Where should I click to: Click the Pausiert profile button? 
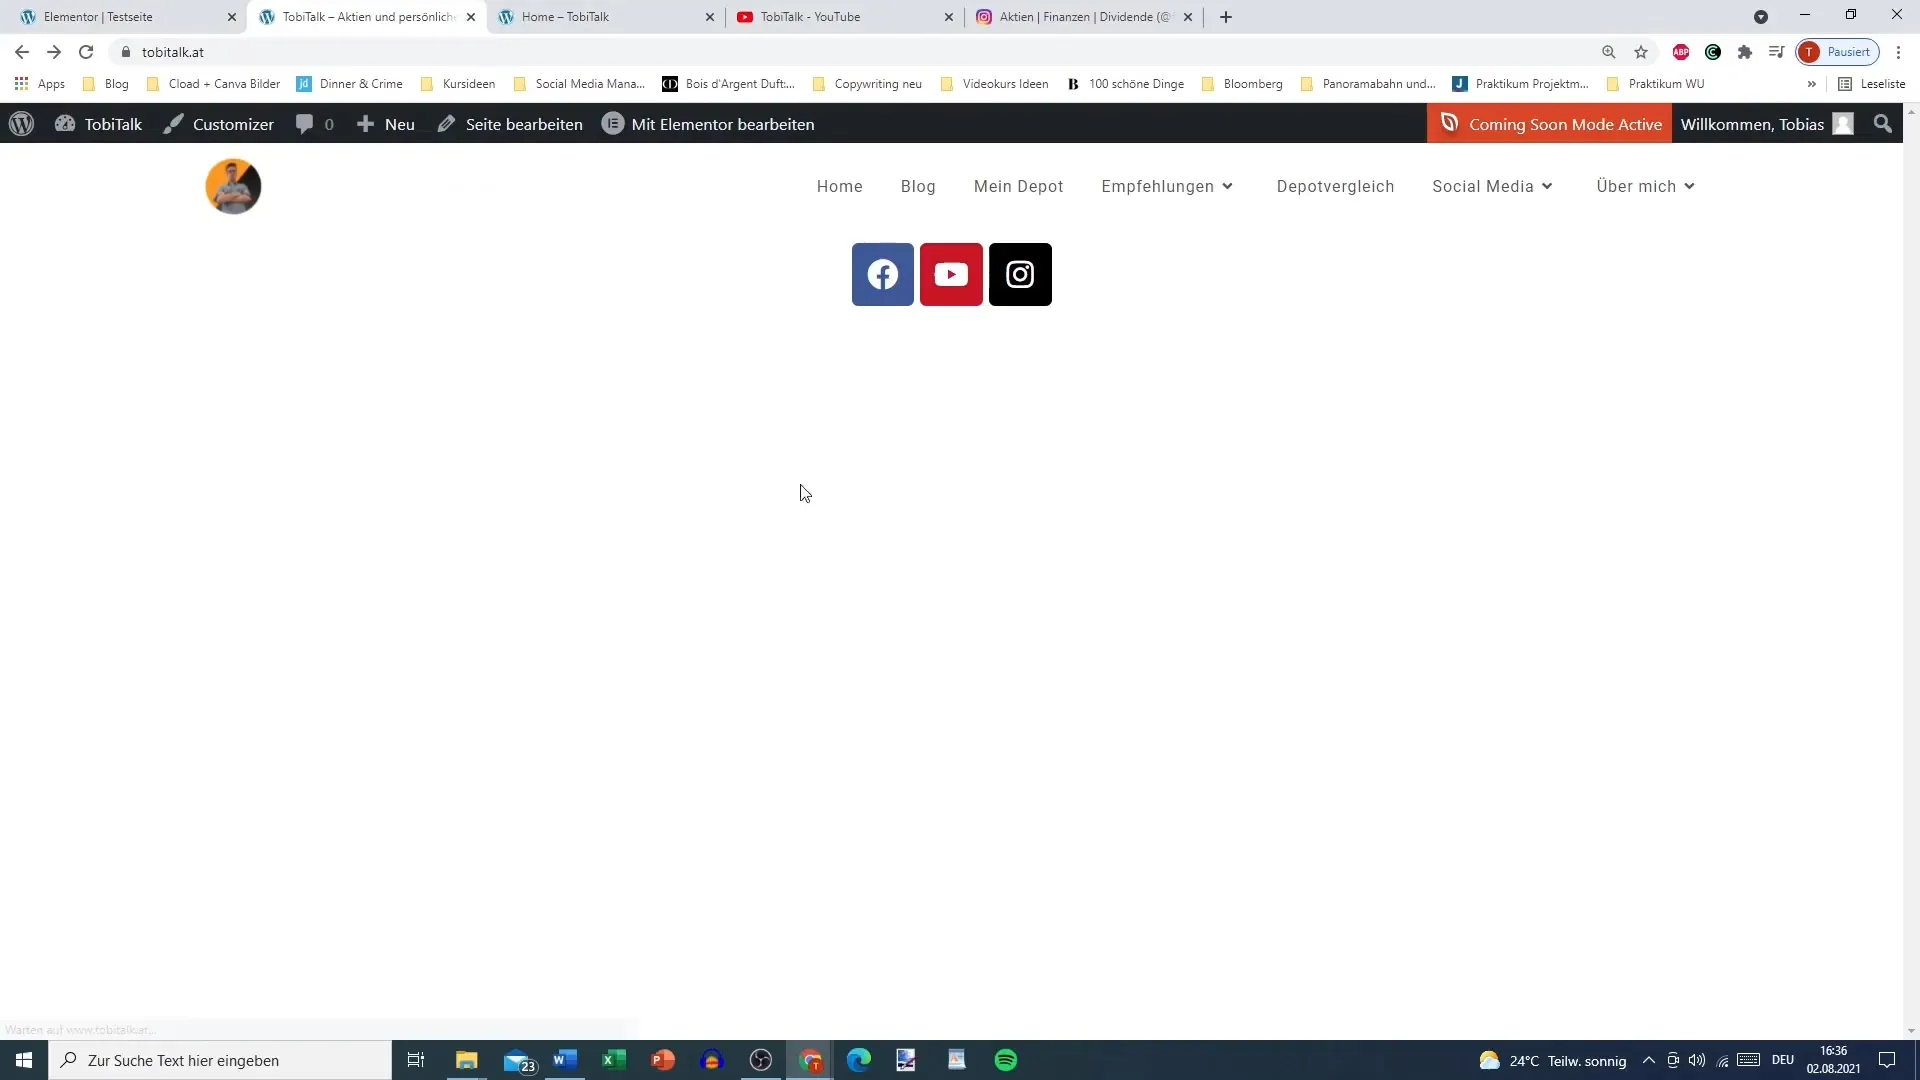pos(1838,52)
